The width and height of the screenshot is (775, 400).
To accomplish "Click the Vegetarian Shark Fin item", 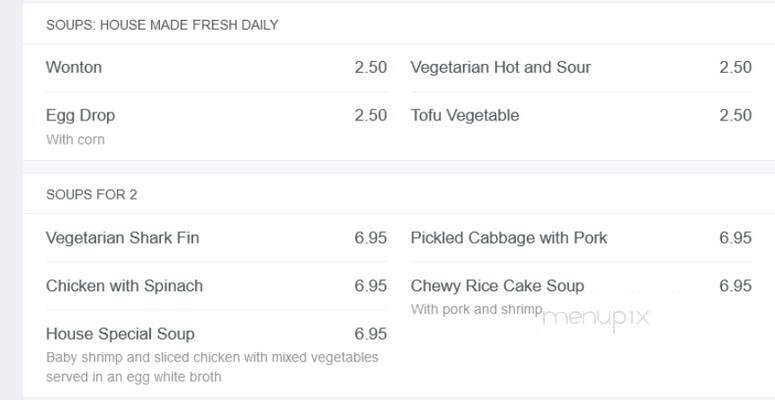I will [x=122, y=238].
